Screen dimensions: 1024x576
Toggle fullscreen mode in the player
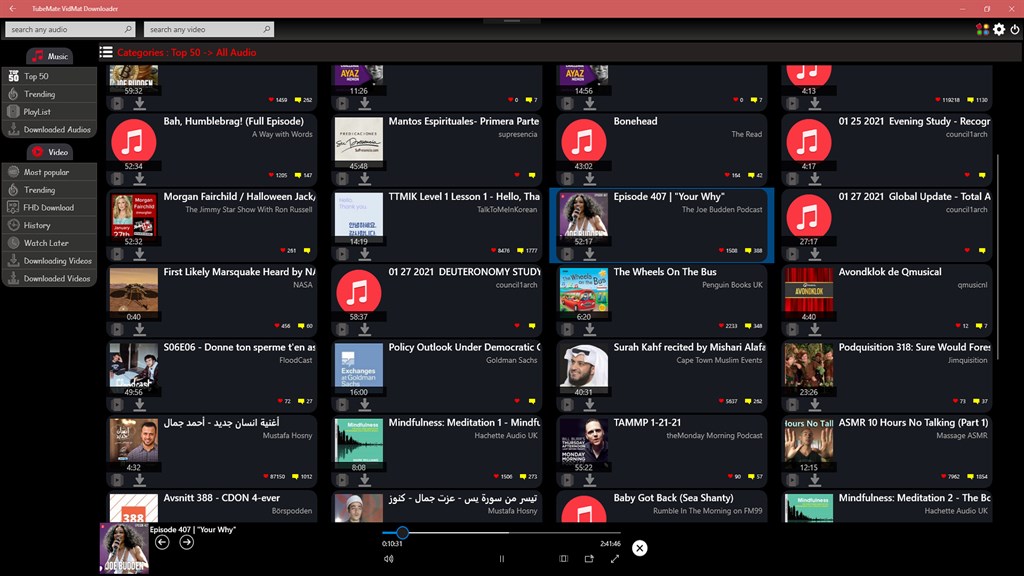coord(615,559)
